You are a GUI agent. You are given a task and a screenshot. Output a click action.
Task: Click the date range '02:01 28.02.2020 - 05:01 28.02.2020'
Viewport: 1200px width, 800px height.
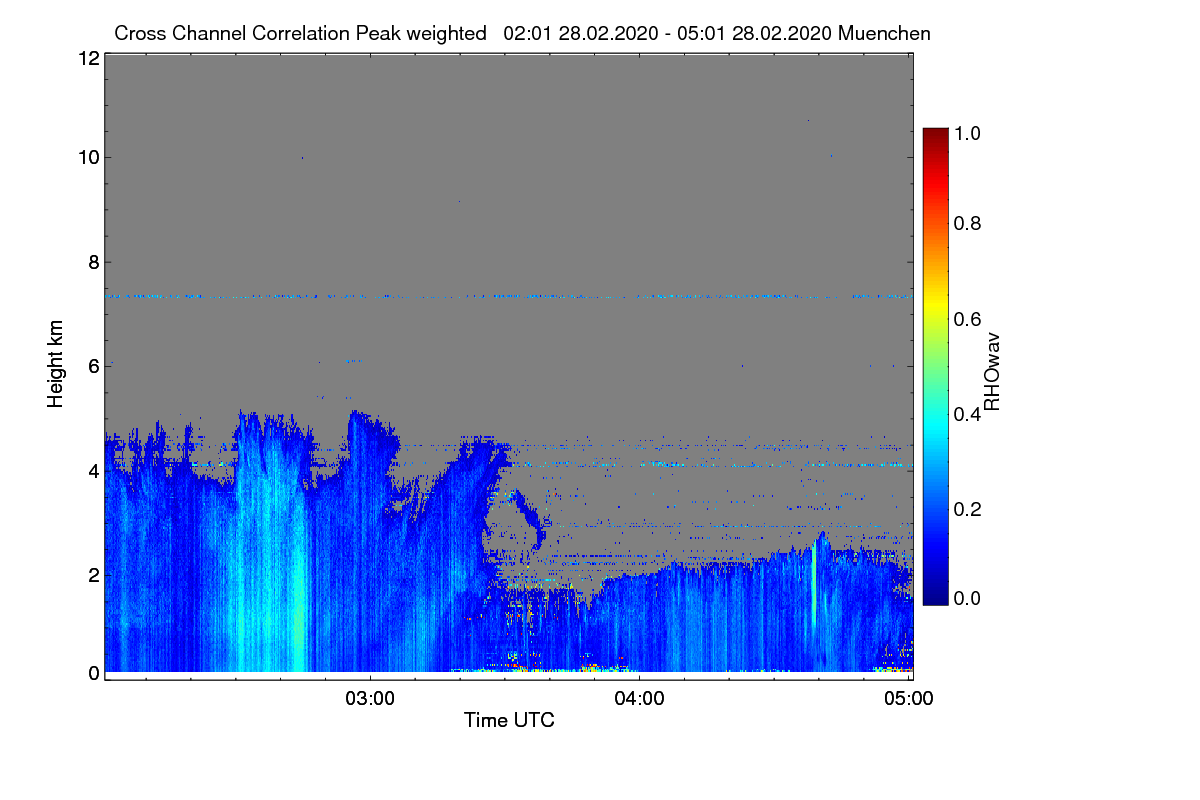click(669, 33)
